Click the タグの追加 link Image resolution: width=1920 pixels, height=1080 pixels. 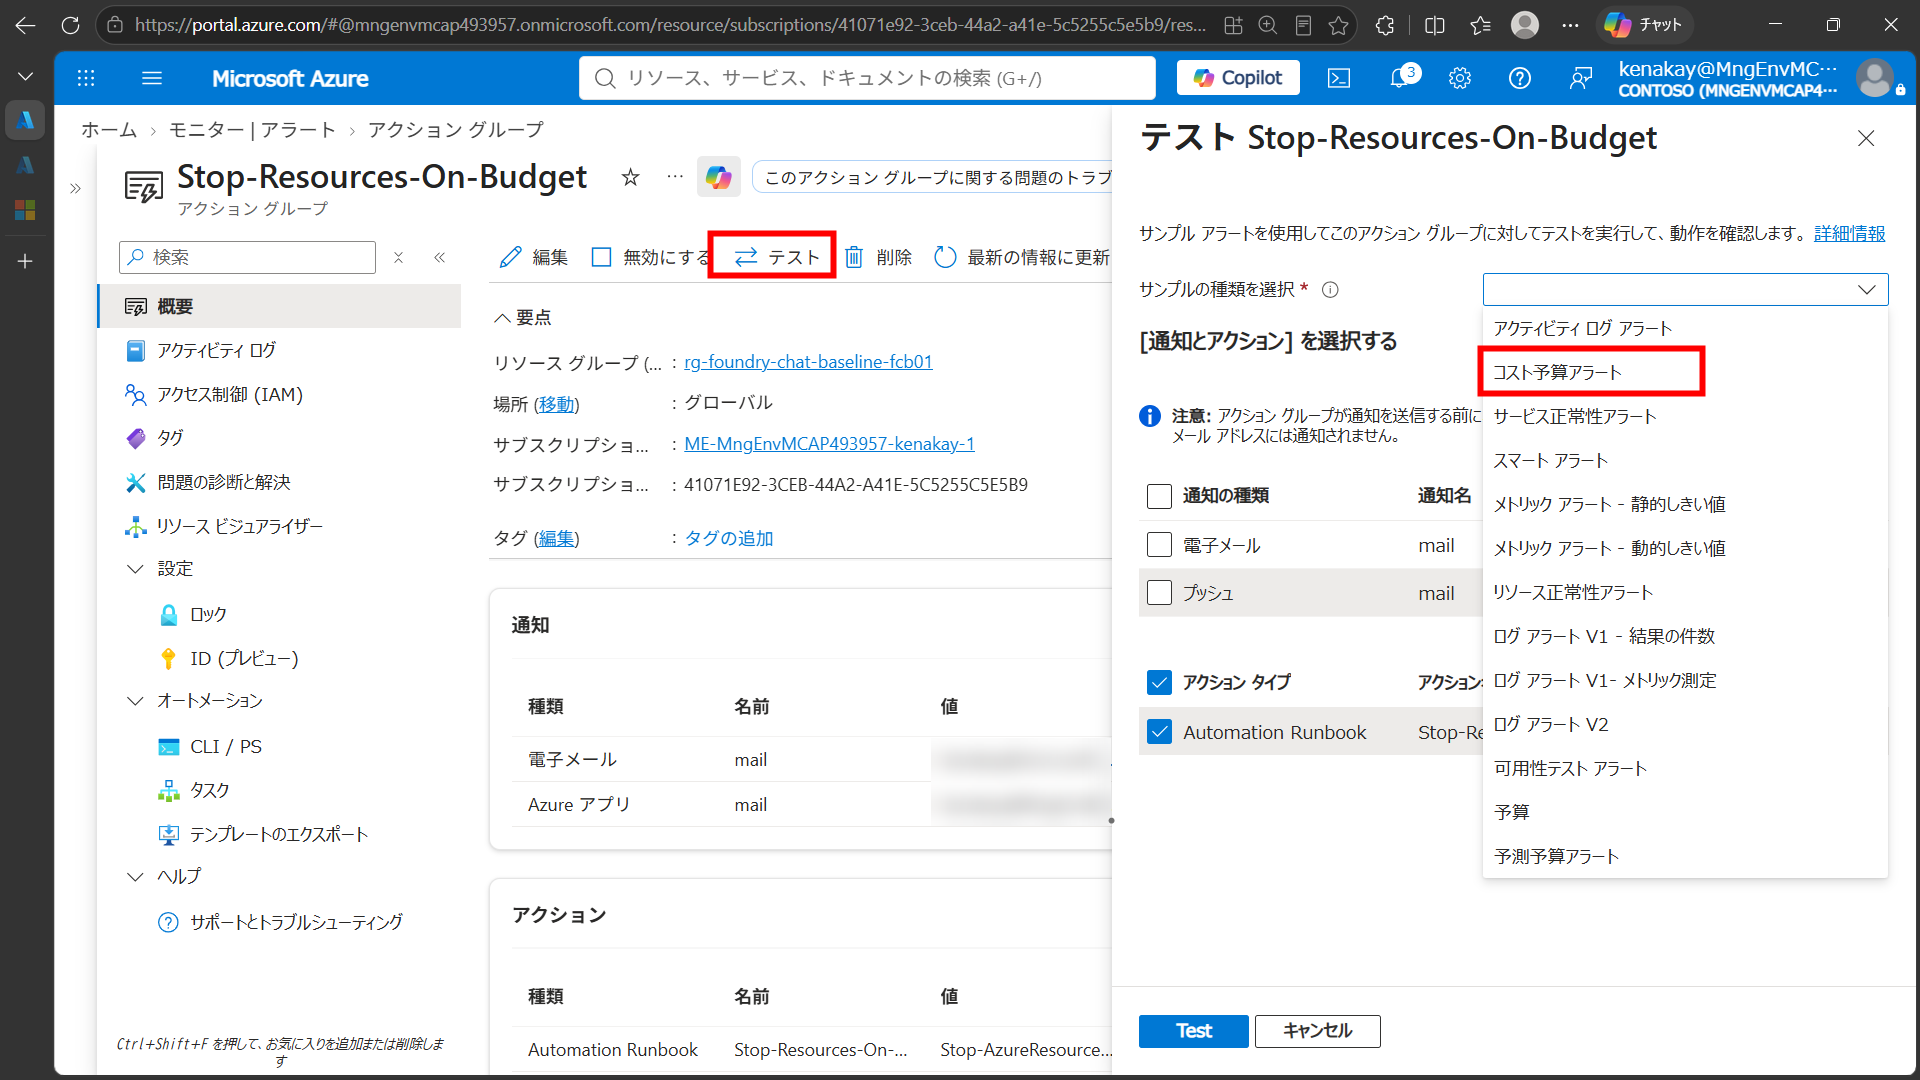pyautogui.click(x=729, y=538)
